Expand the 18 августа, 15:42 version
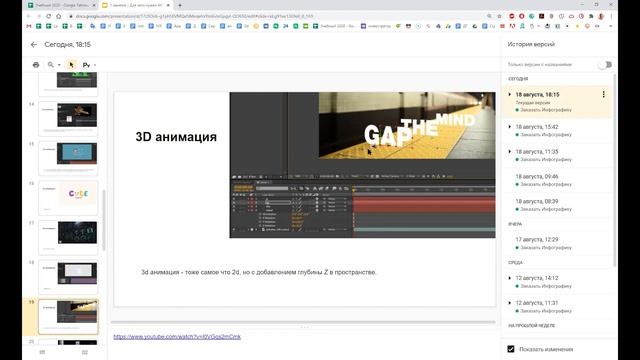Viewport: 640px width, 360px height. click(x=509, y=127)
